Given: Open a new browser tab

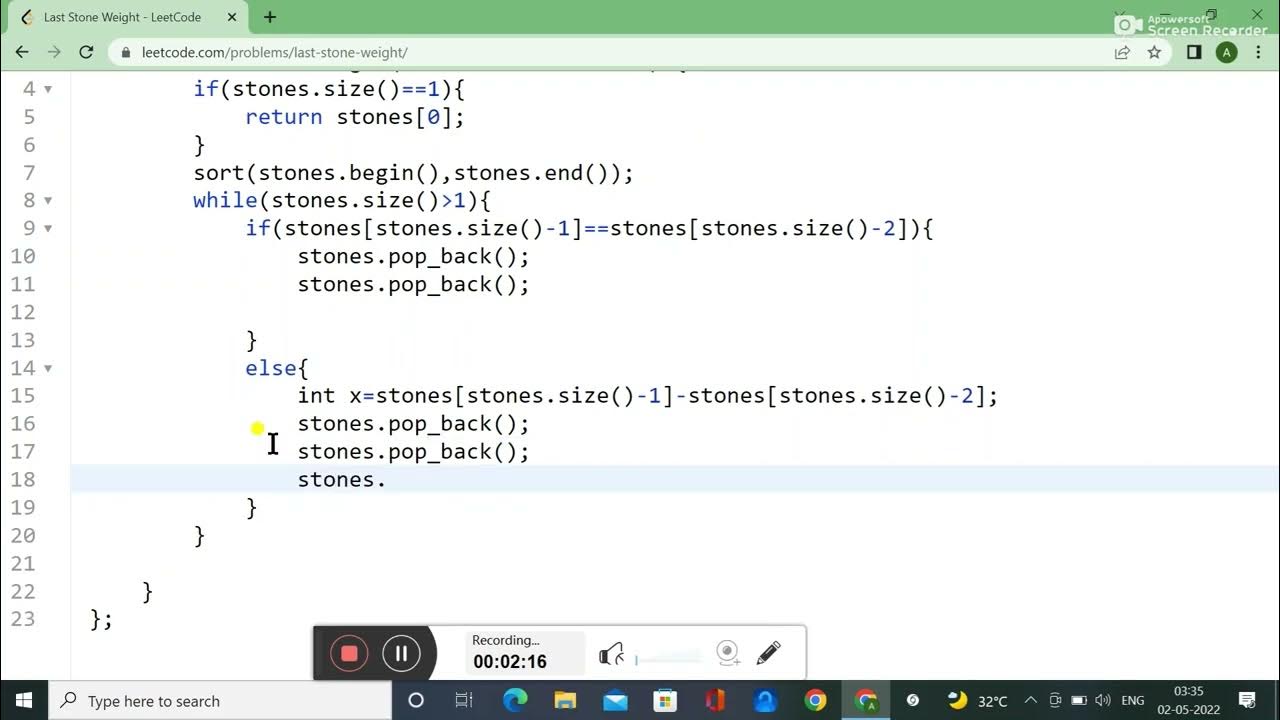Looking at the screenshot, I should [x=269, y=17].
